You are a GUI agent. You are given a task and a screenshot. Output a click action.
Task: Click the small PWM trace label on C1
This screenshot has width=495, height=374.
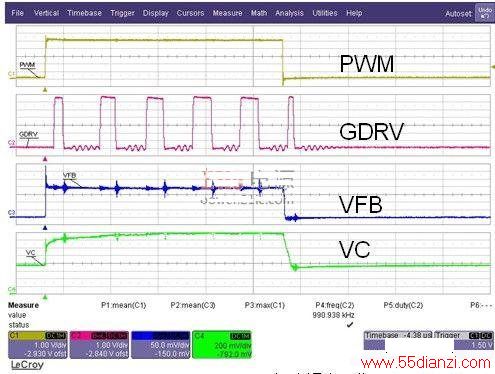[x=27, y=65]
